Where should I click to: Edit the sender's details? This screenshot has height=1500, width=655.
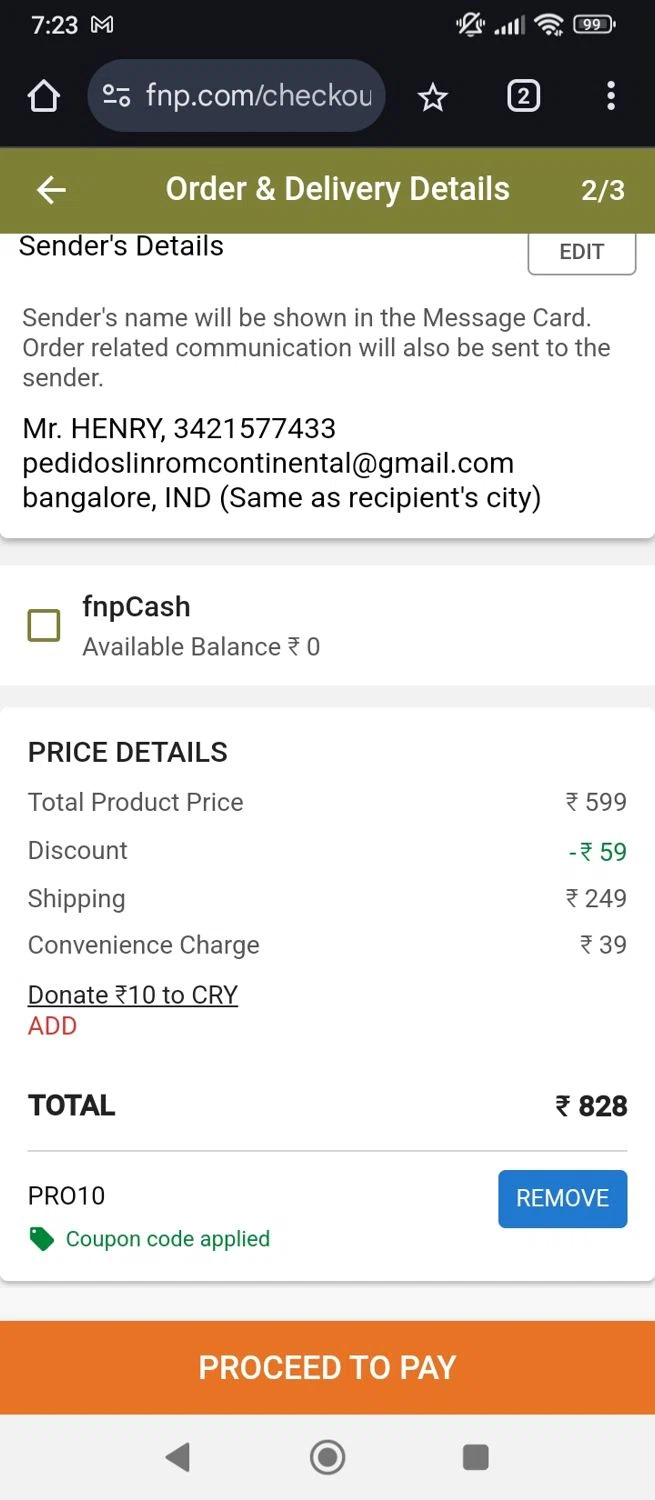(x=582, y=252)
